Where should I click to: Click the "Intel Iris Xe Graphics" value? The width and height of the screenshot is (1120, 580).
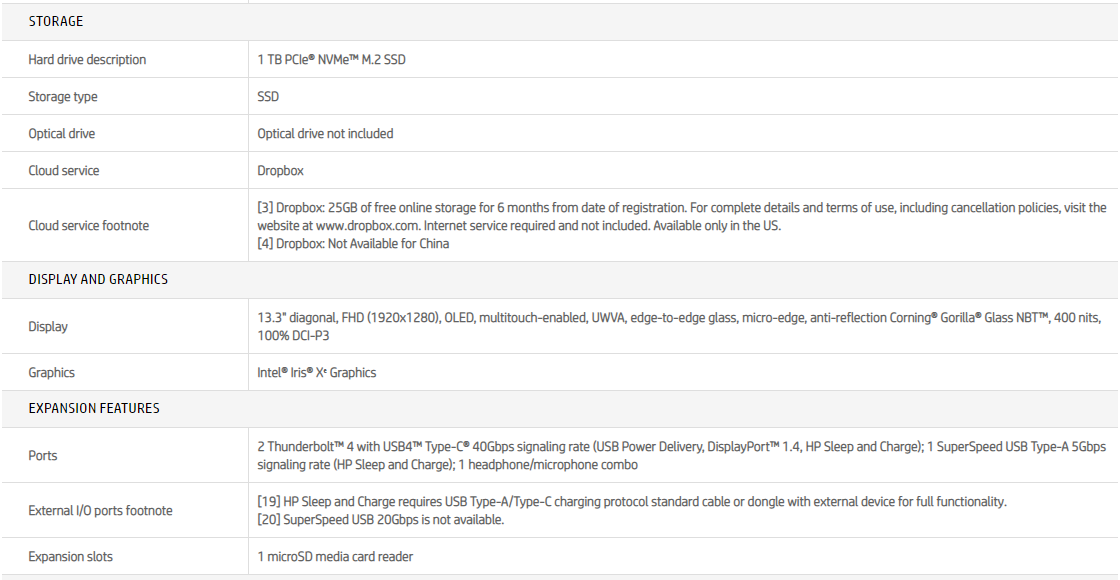pyautogui.click(x=316, y=373)
